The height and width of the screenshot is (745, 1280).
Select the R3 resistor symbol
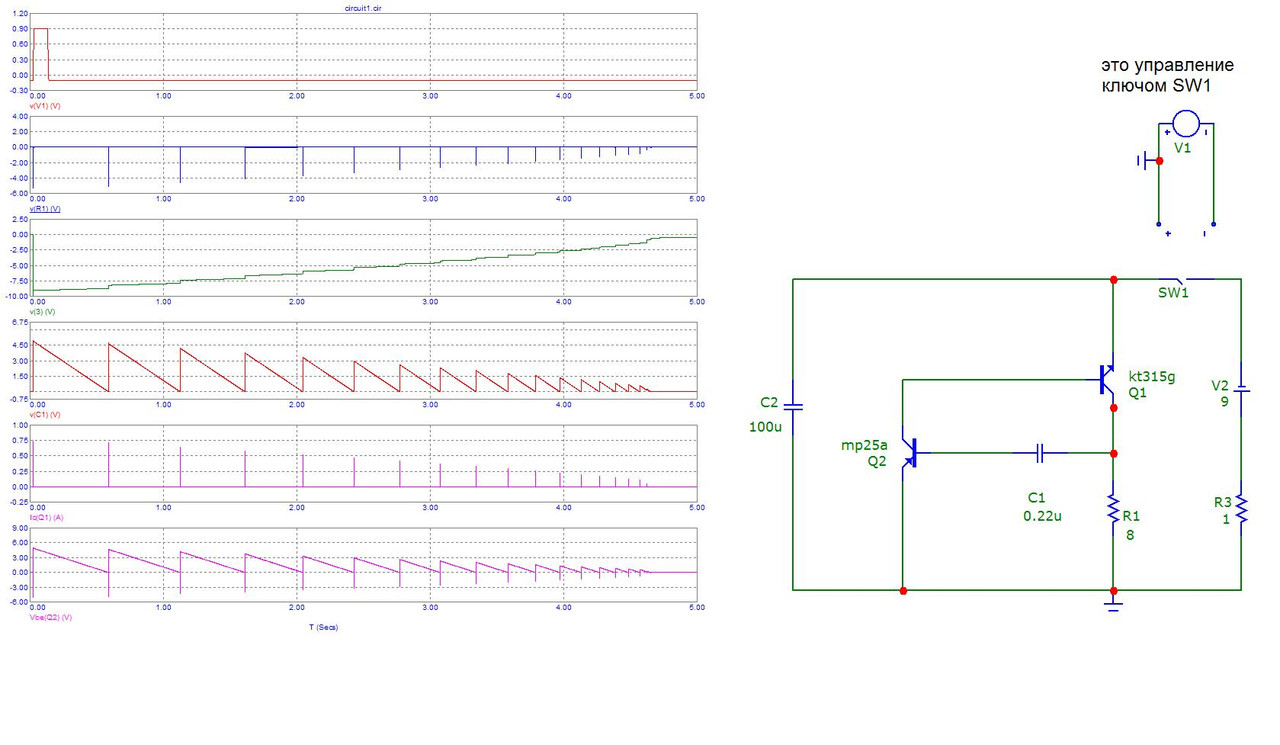point(1241,510)
